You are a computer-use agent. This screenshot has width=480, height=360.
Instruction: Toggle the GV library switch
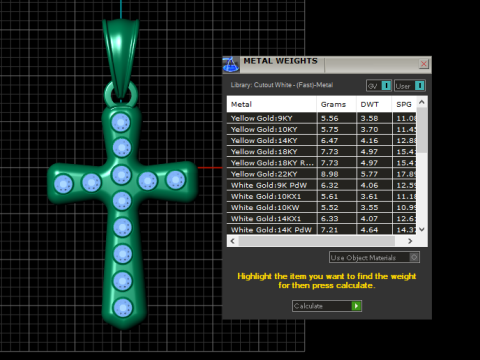(379, 86)
